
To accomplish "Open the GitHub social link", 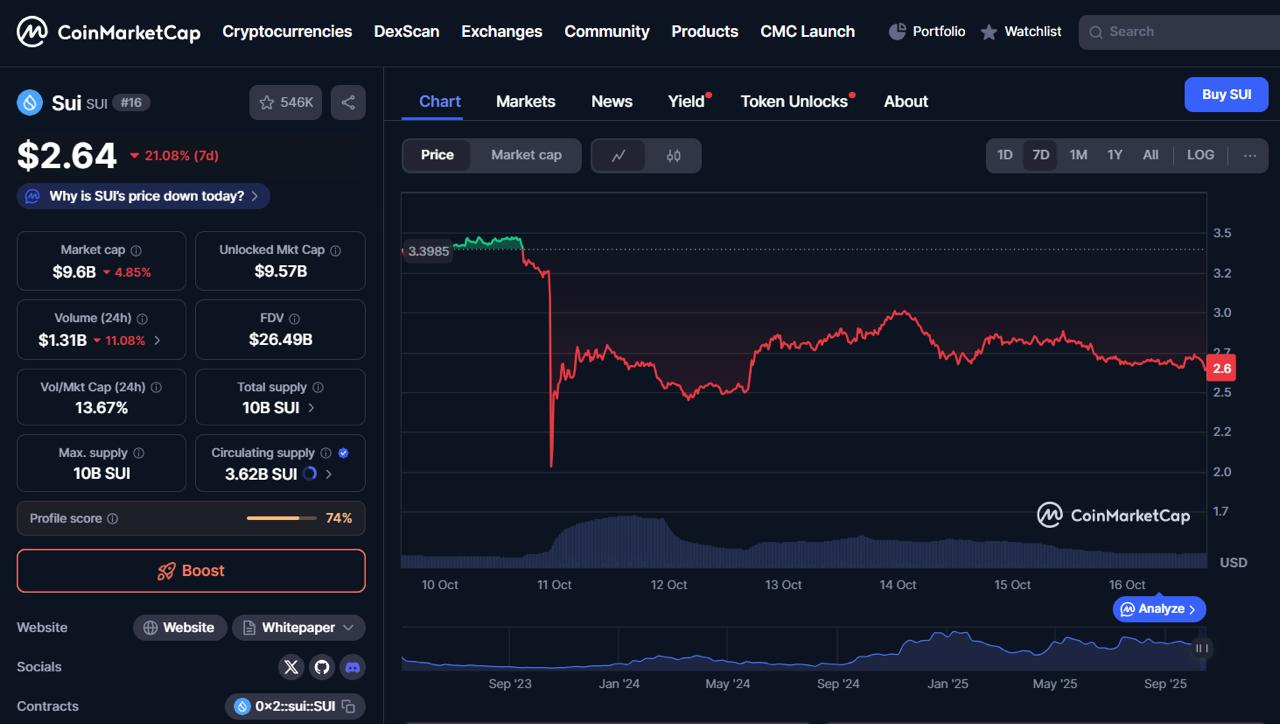I will (x=321, y=667).
